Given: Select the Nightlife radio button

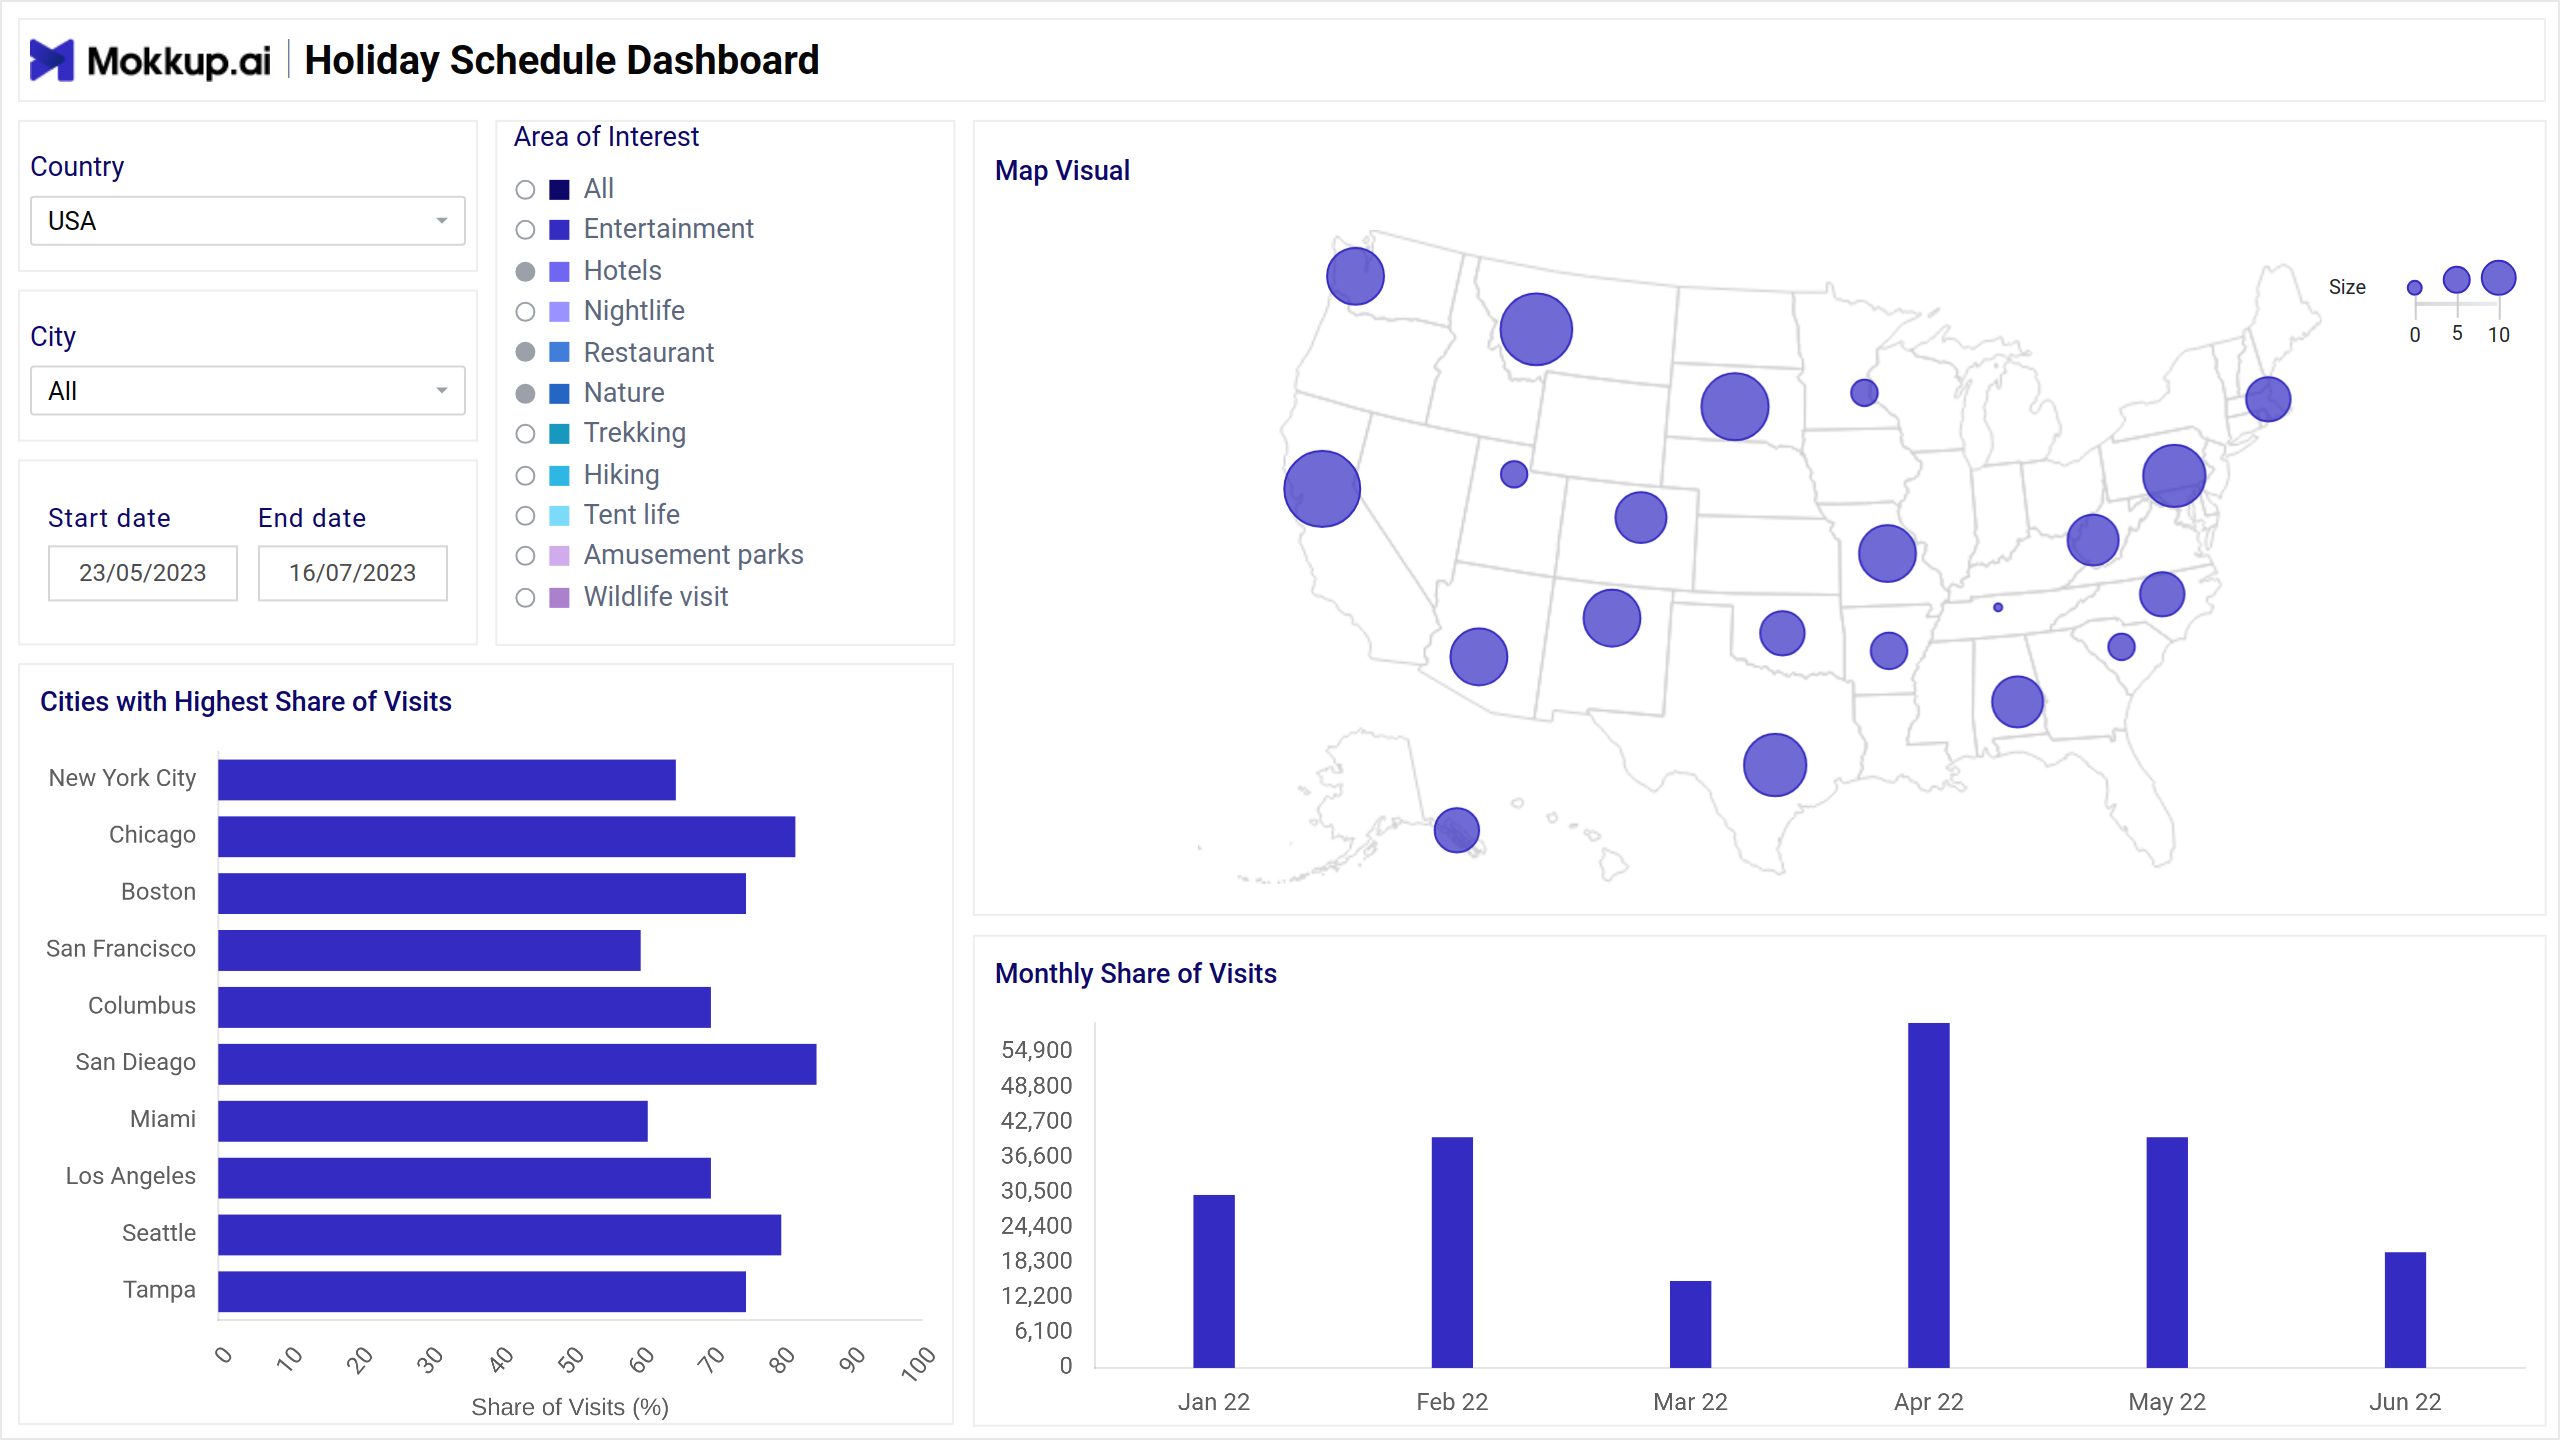Looking at the screenshot, I should point(525,312).
